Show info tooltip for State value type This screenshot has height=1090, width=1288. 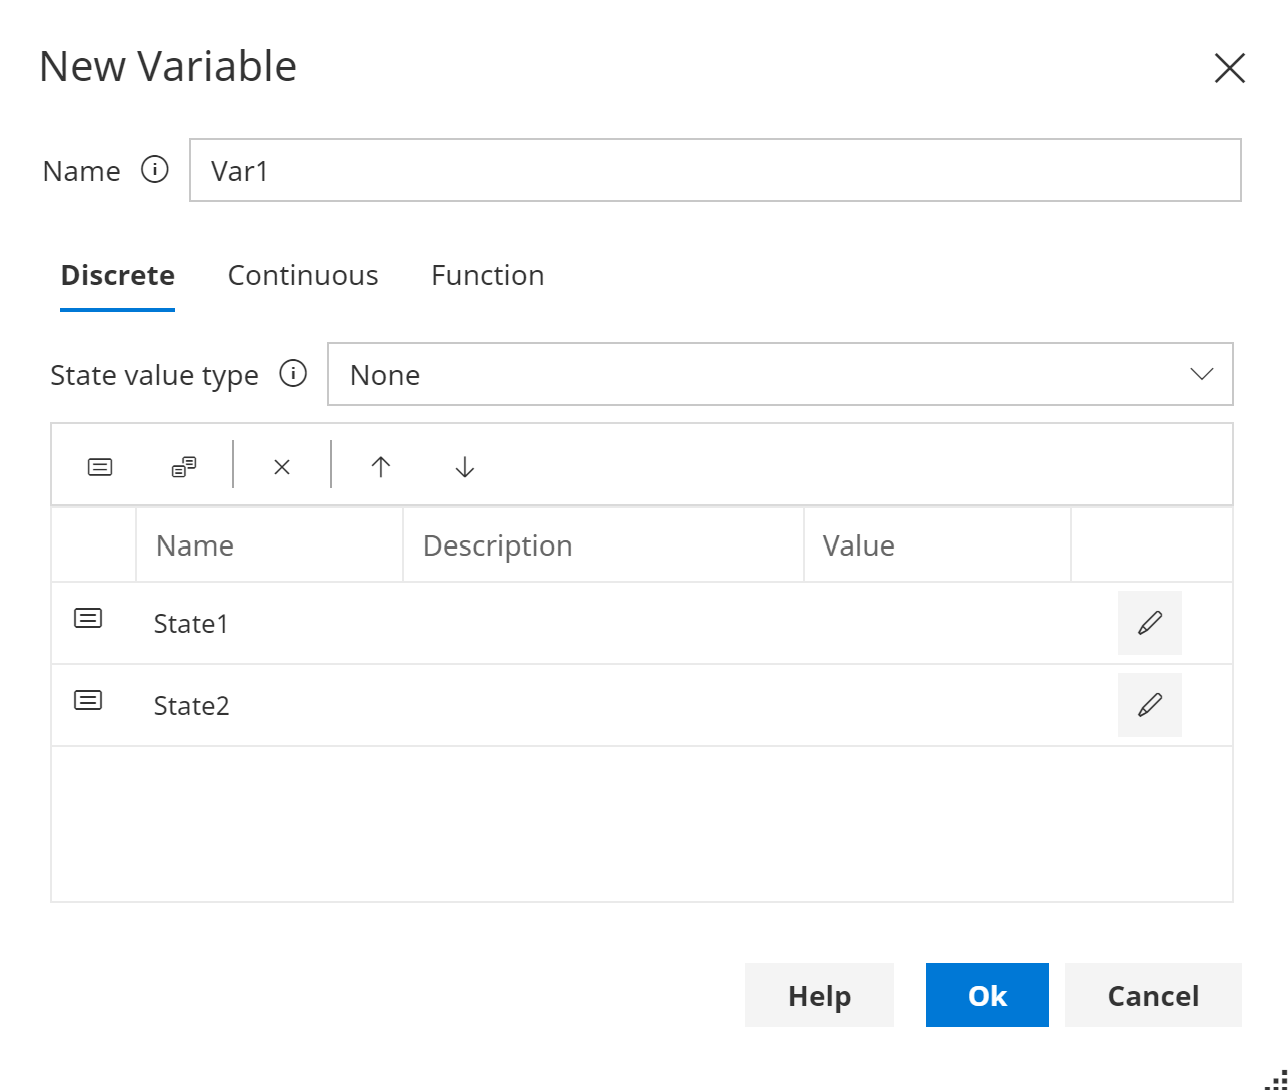[x=294, y=374]
